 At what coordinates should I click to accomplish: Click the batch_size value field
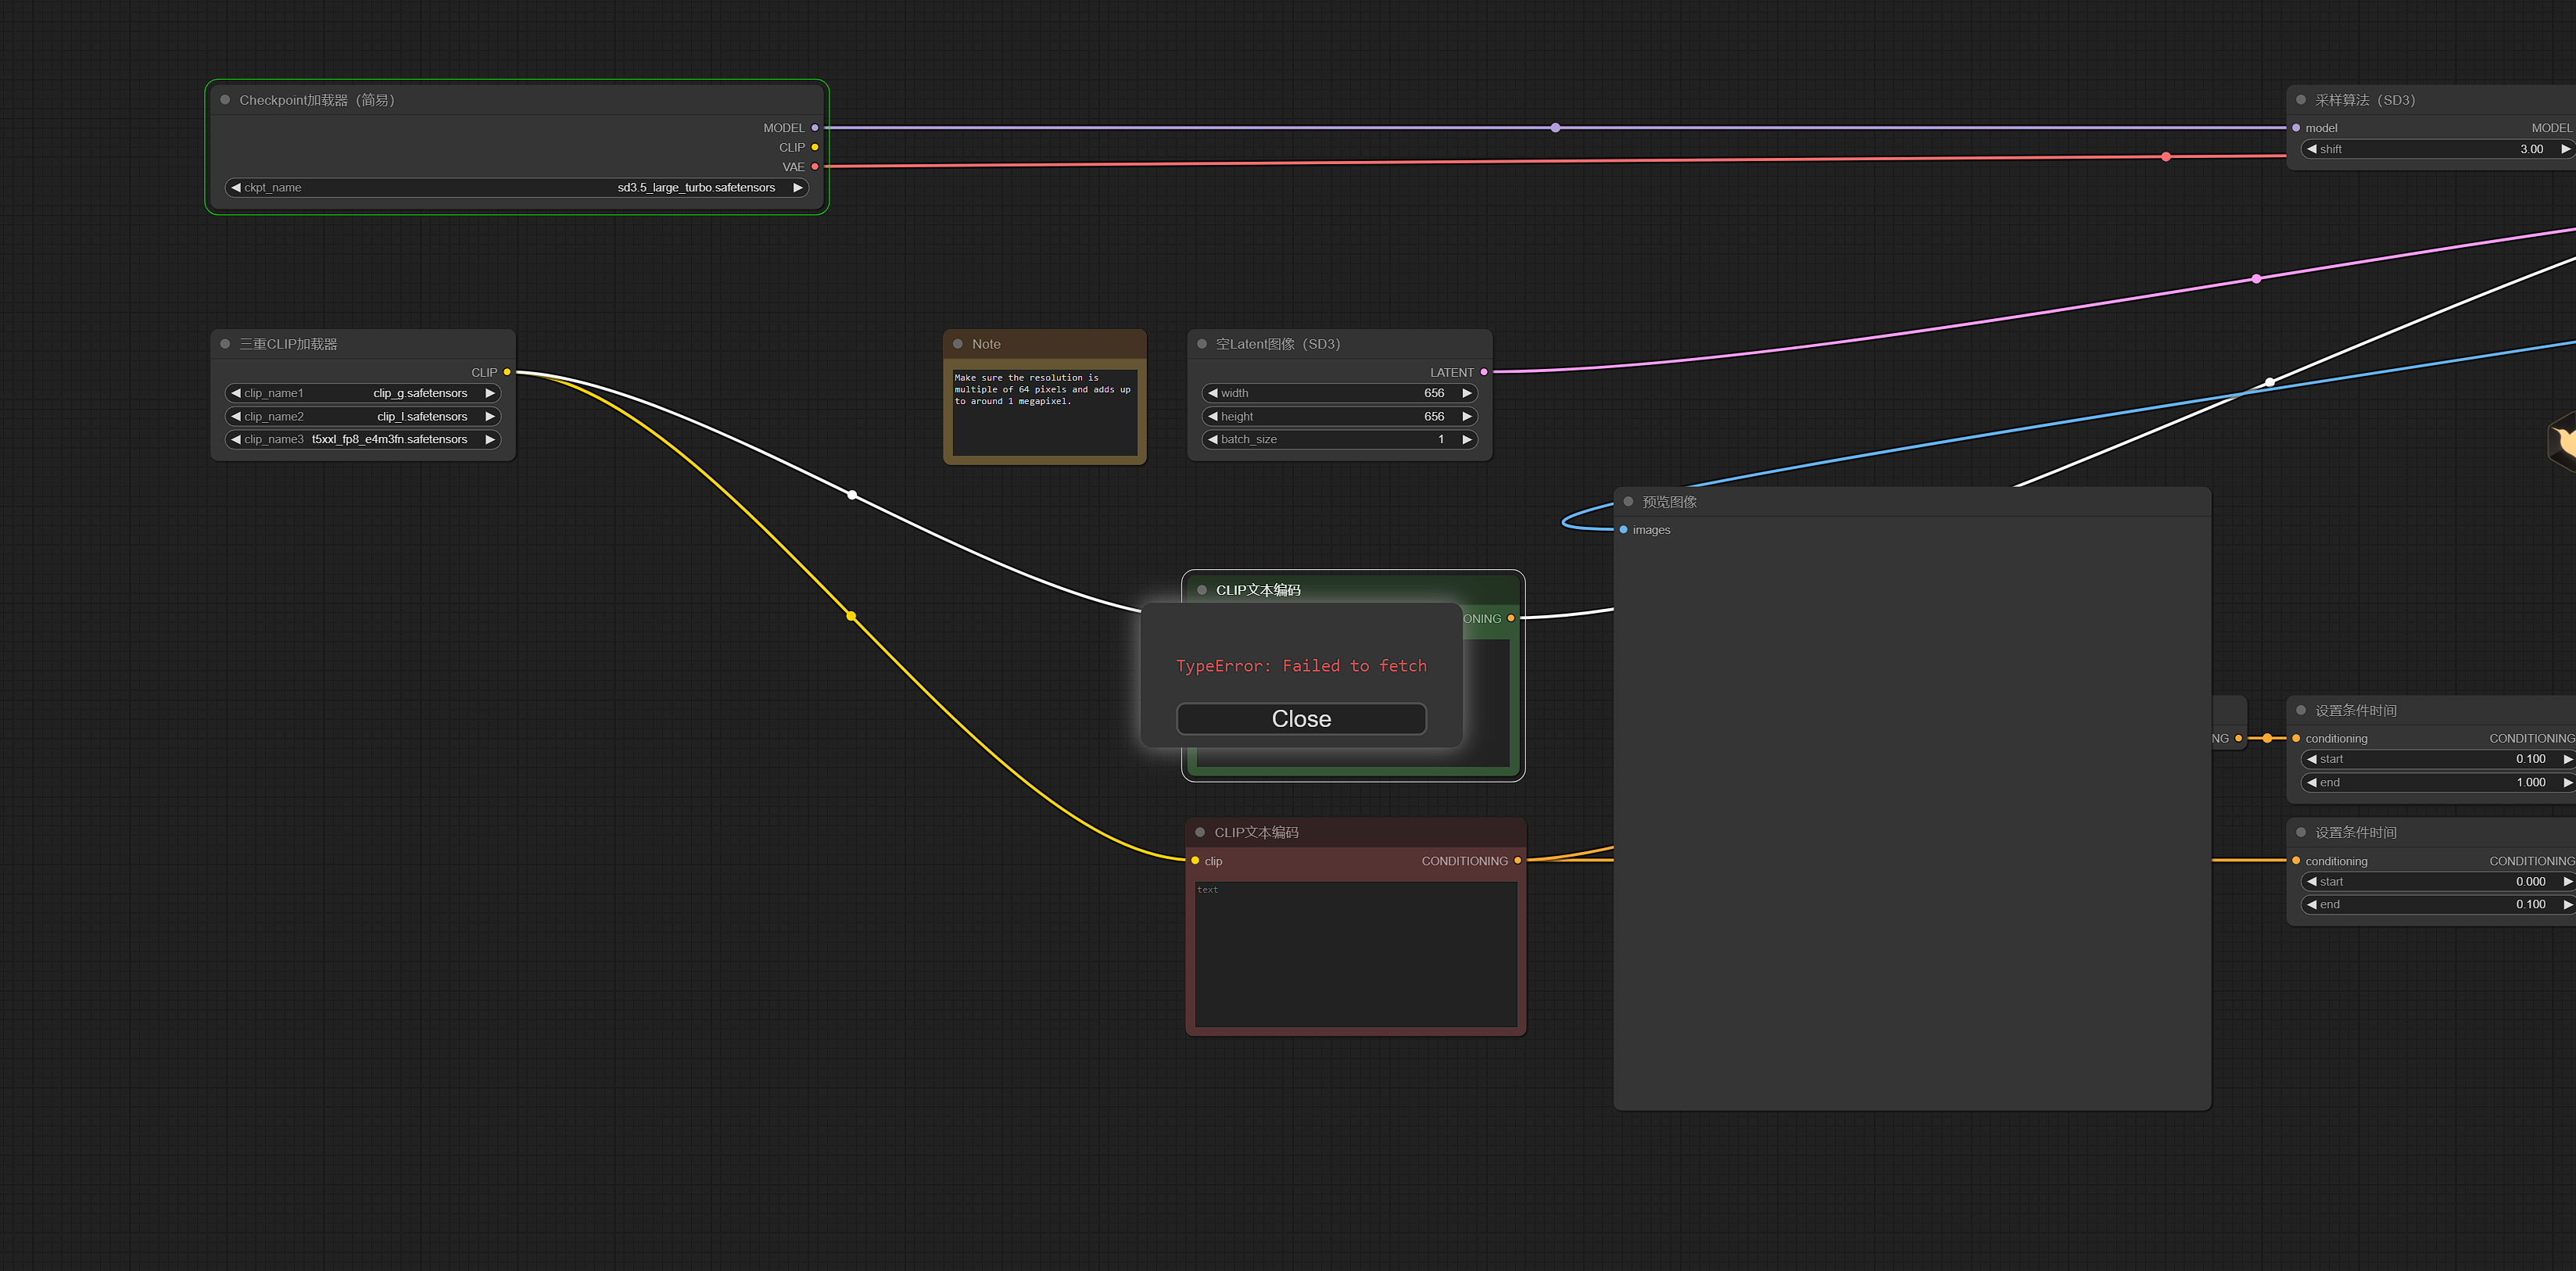pyautogui.click(x=1339, y=439)
